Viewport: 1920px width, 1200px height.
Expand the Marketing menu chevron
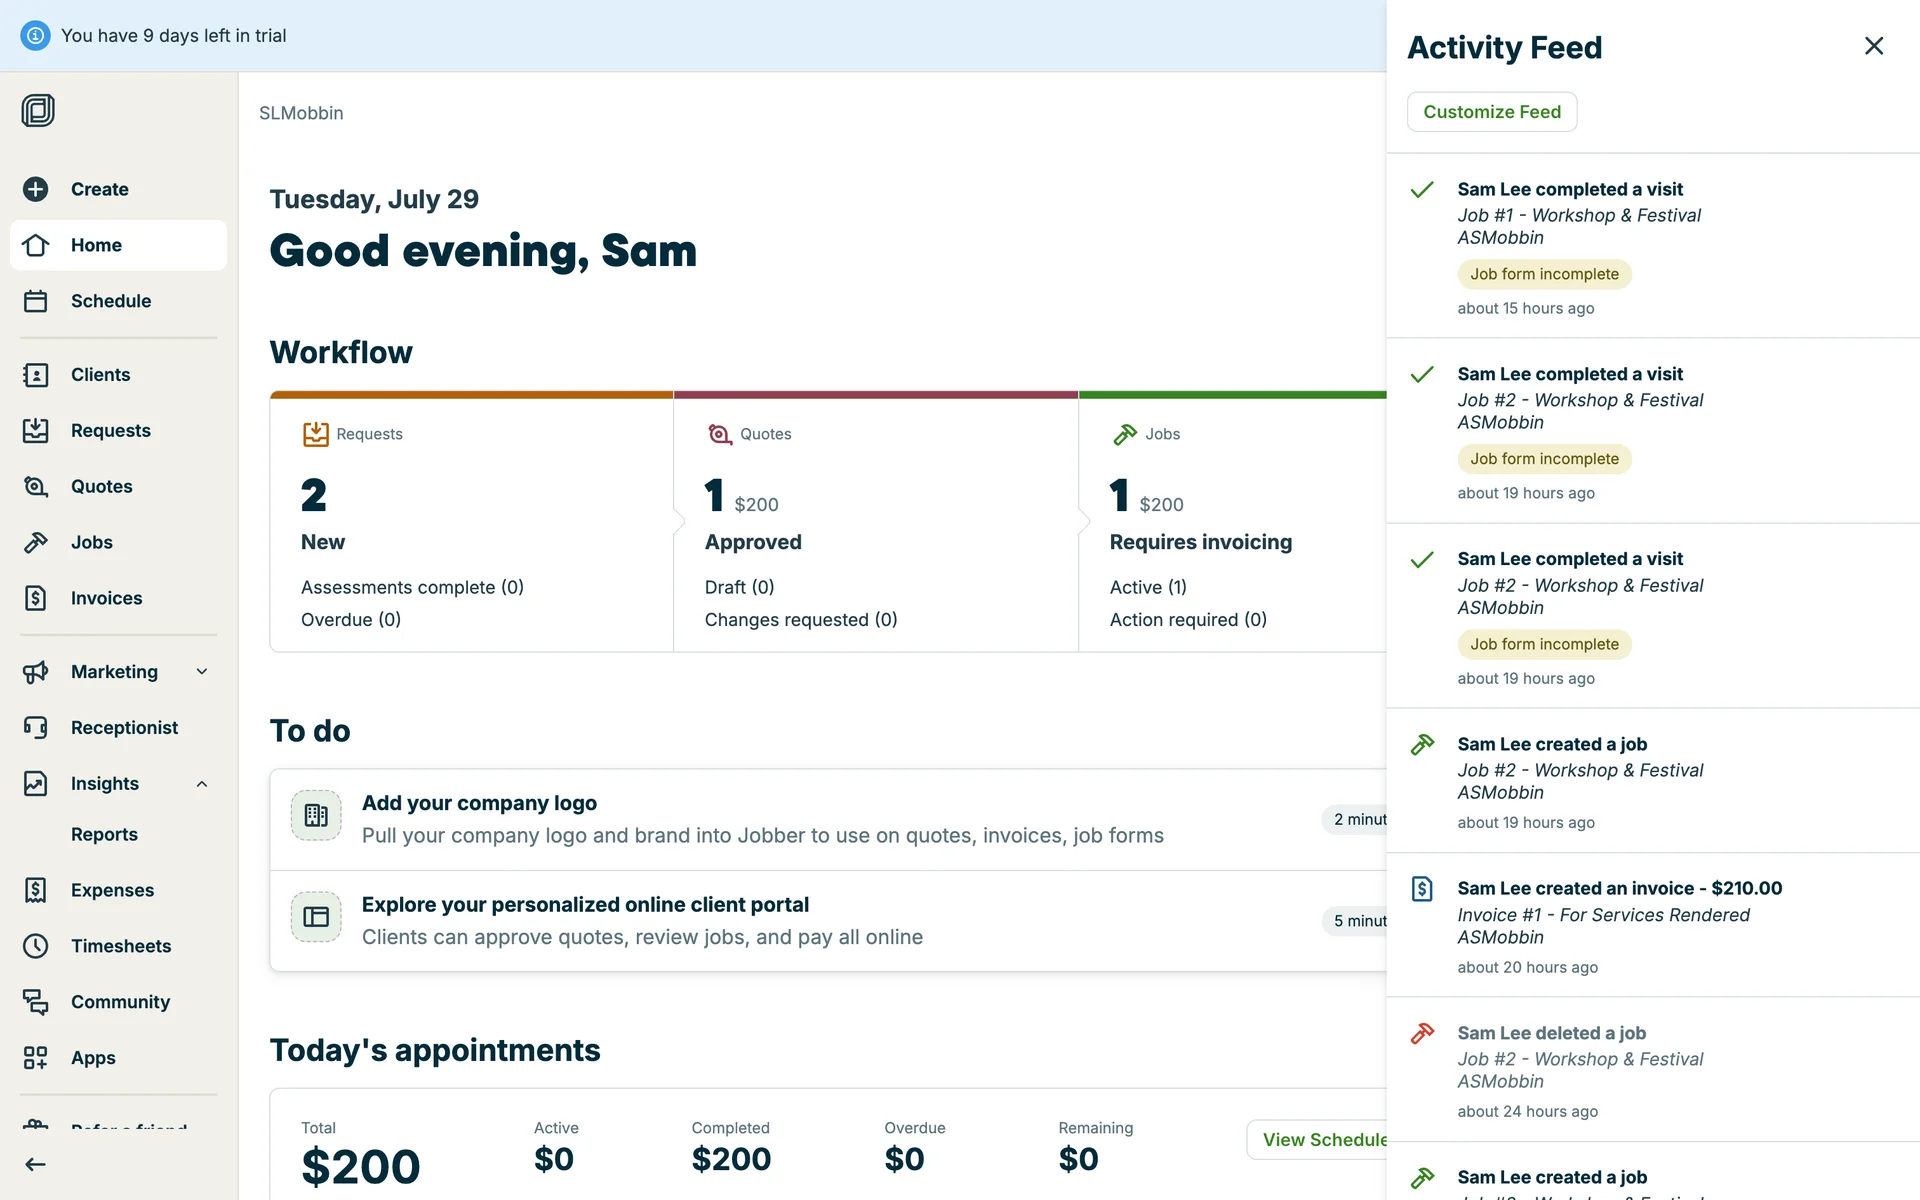[202, 672]
